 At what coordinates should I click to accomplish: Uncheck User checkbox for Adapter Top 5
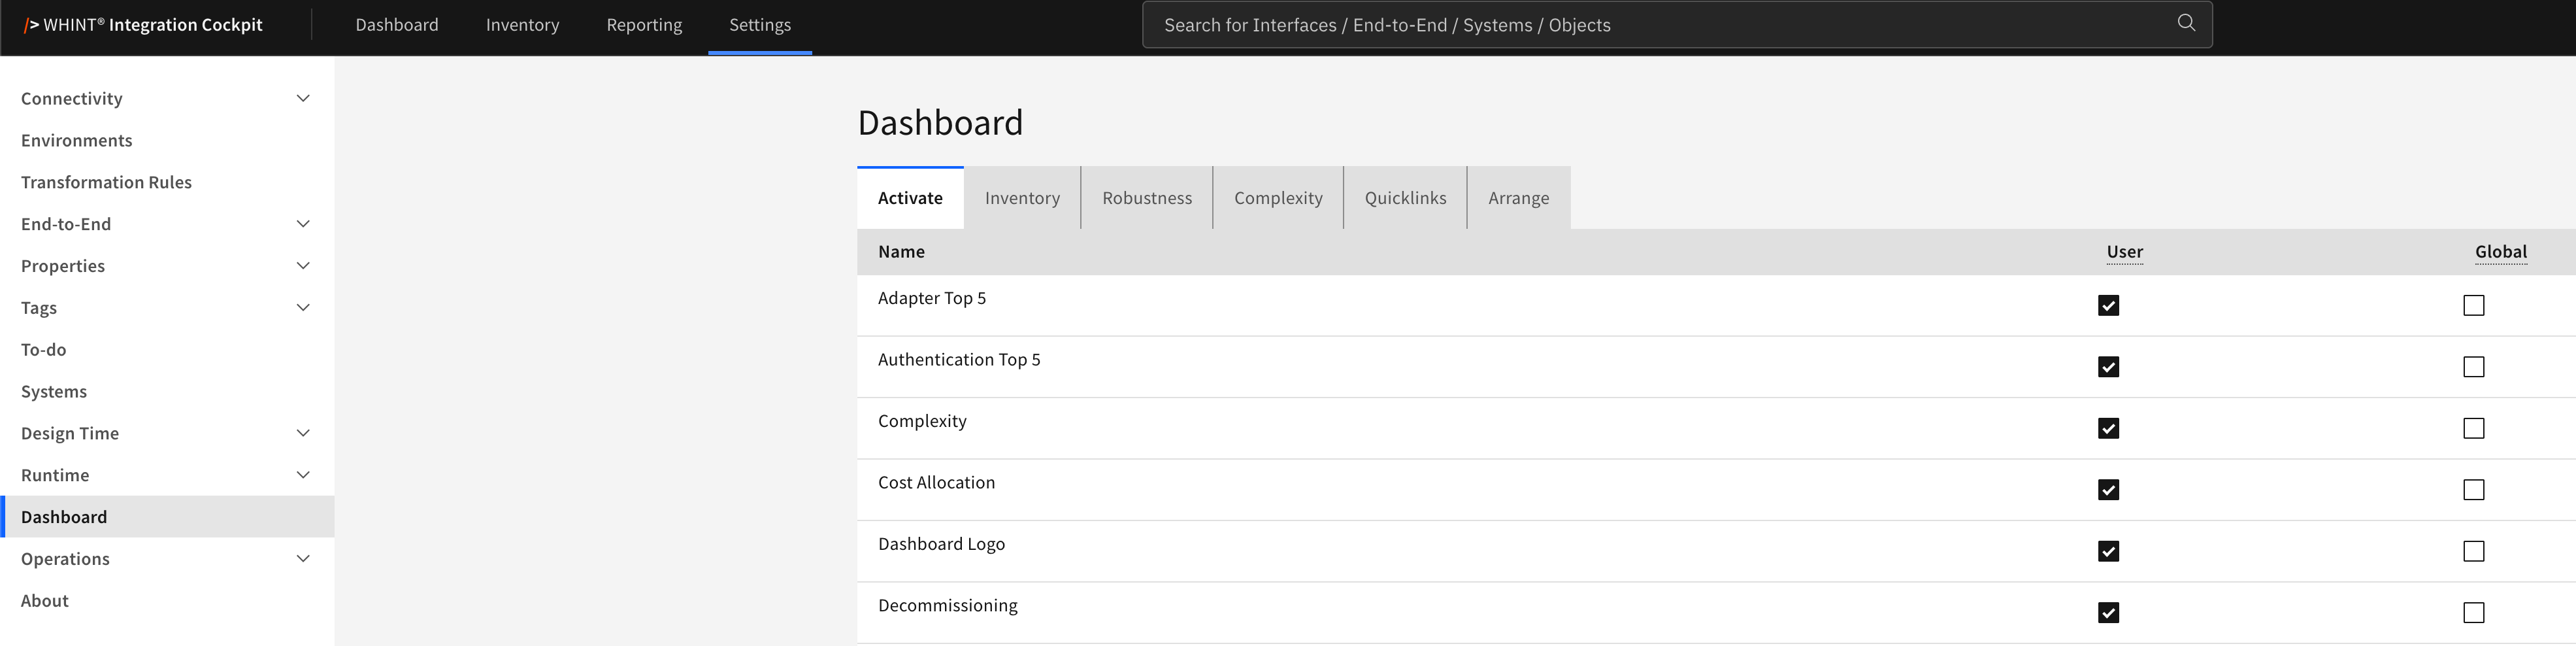[x=2108, y=305]
